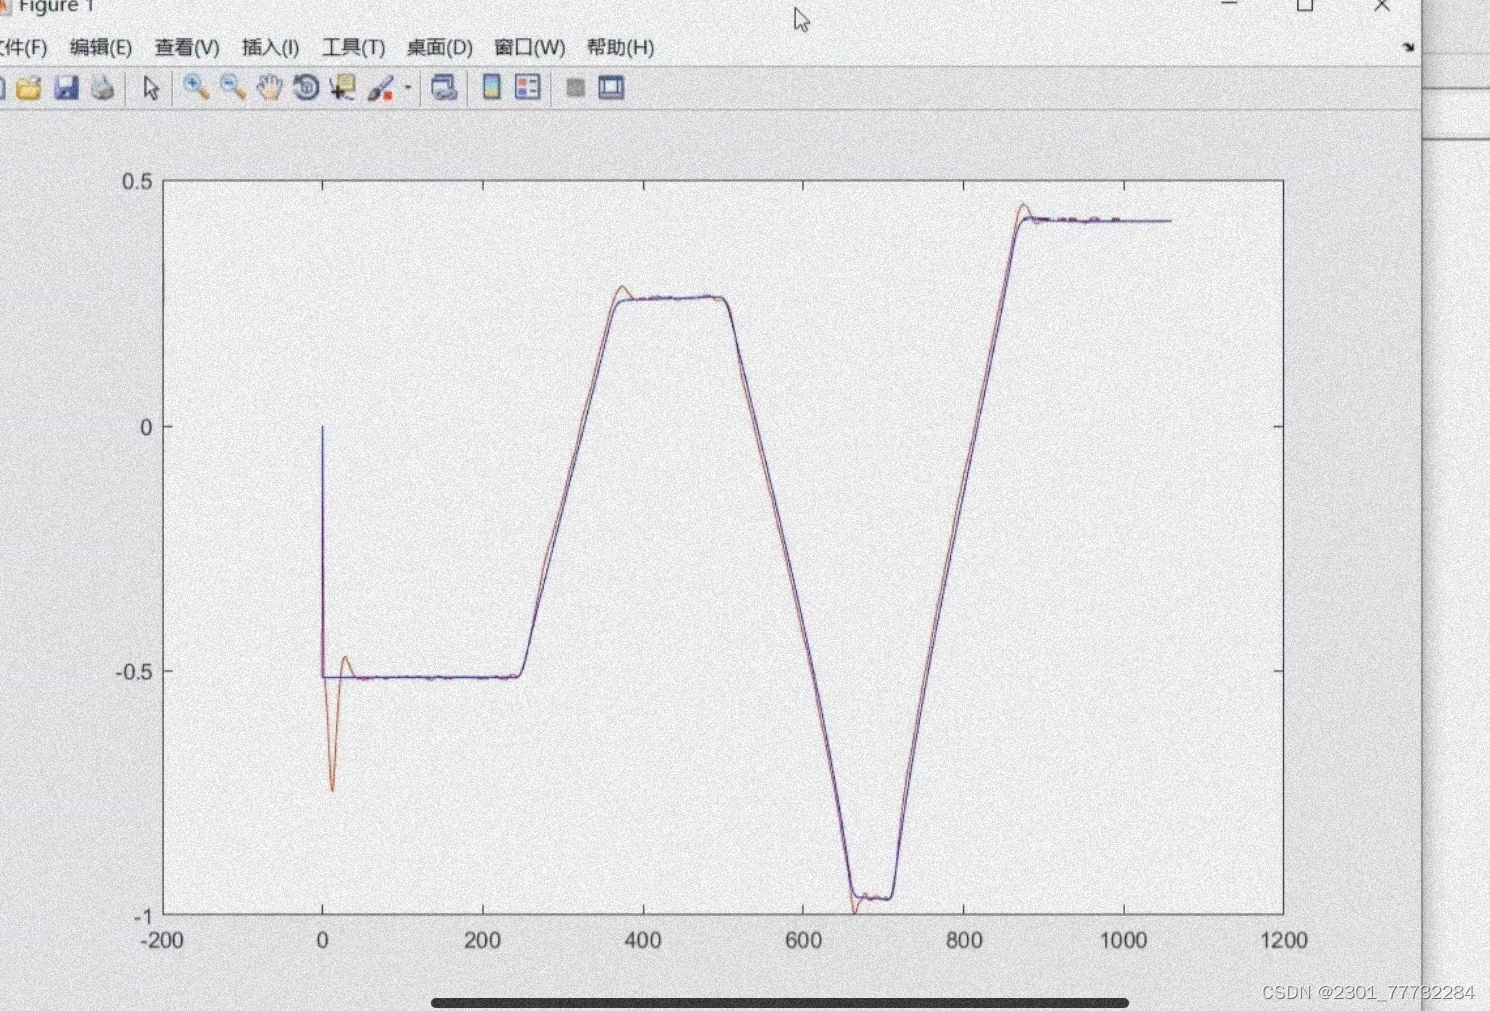Open the 编辑(E) menu
The image size is (1490, 1011).
tap(101, 47)
